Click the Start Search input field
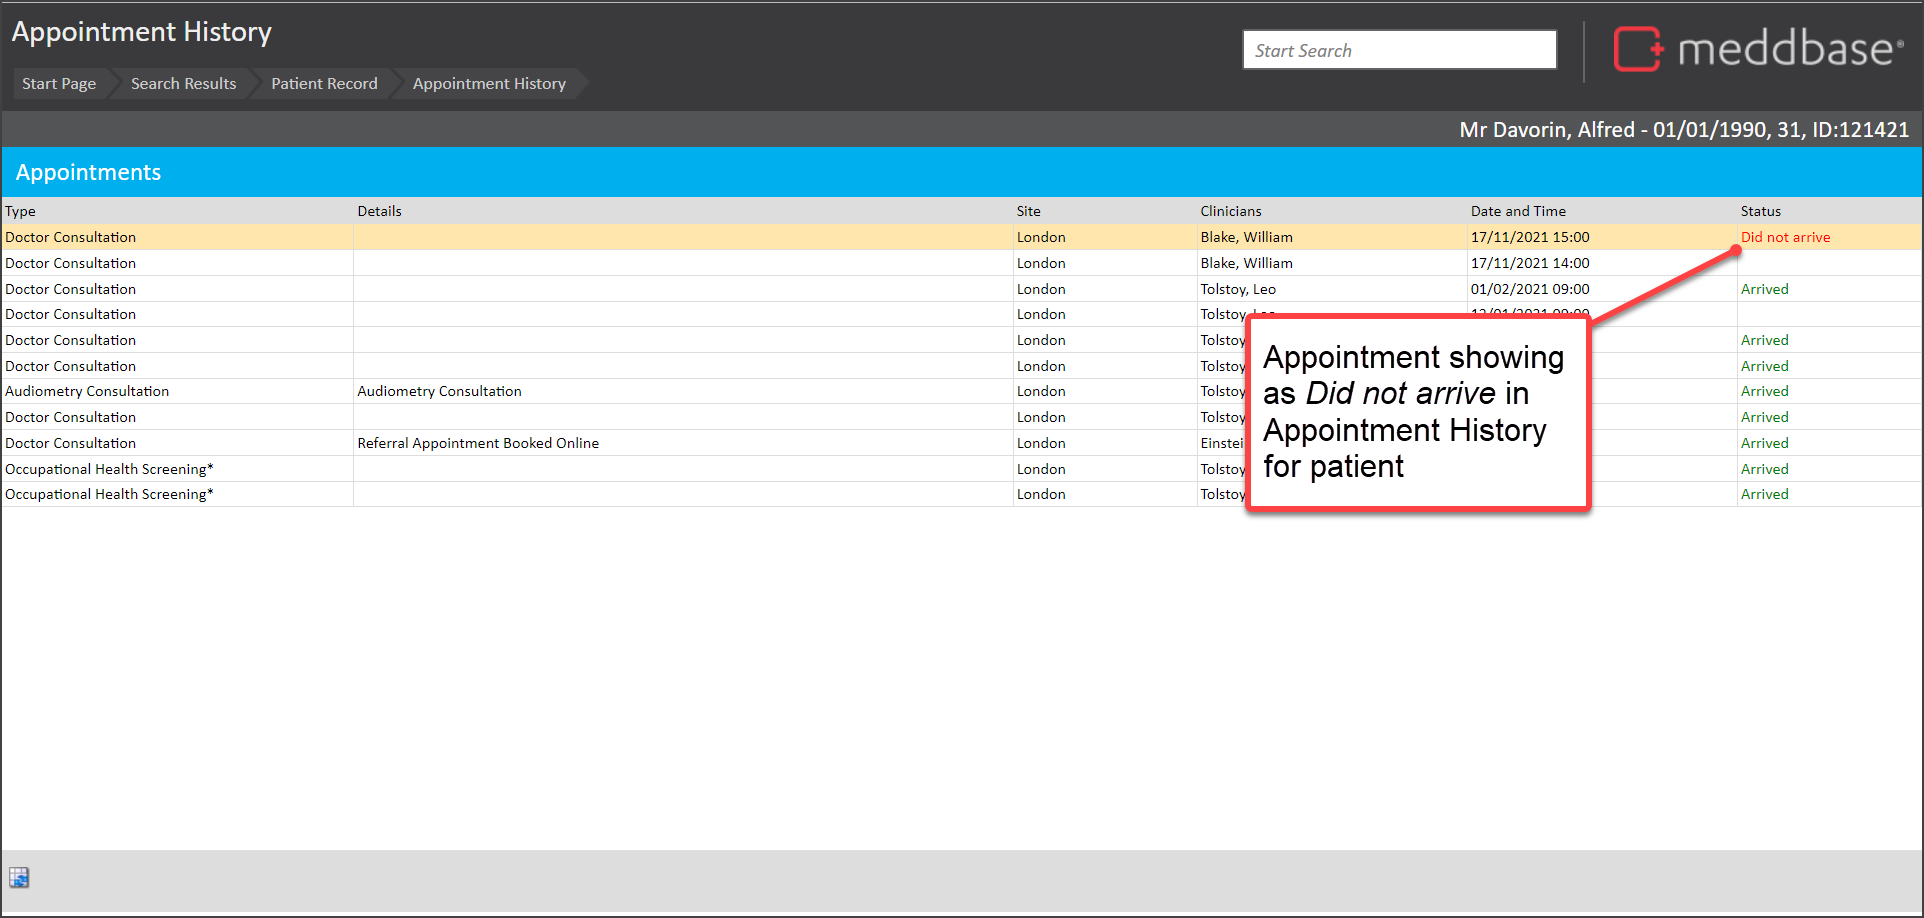 coord(1398,50)
